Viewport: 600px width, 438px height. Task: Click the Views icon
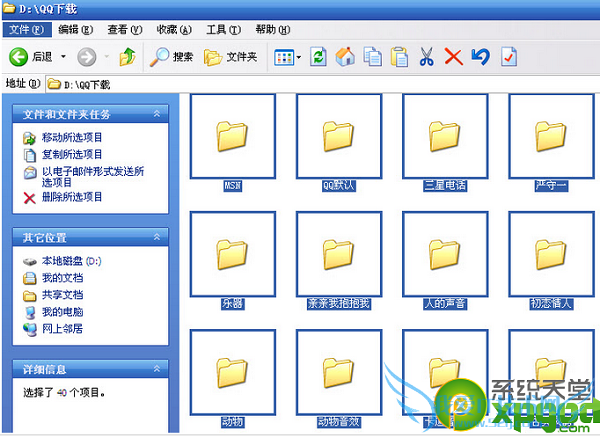[284, 57]
